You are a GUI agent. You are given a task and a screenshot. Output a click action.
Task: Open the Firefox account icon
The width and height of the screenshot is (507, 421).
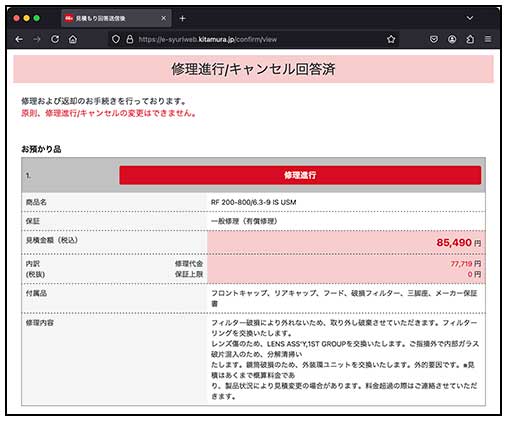452,39
